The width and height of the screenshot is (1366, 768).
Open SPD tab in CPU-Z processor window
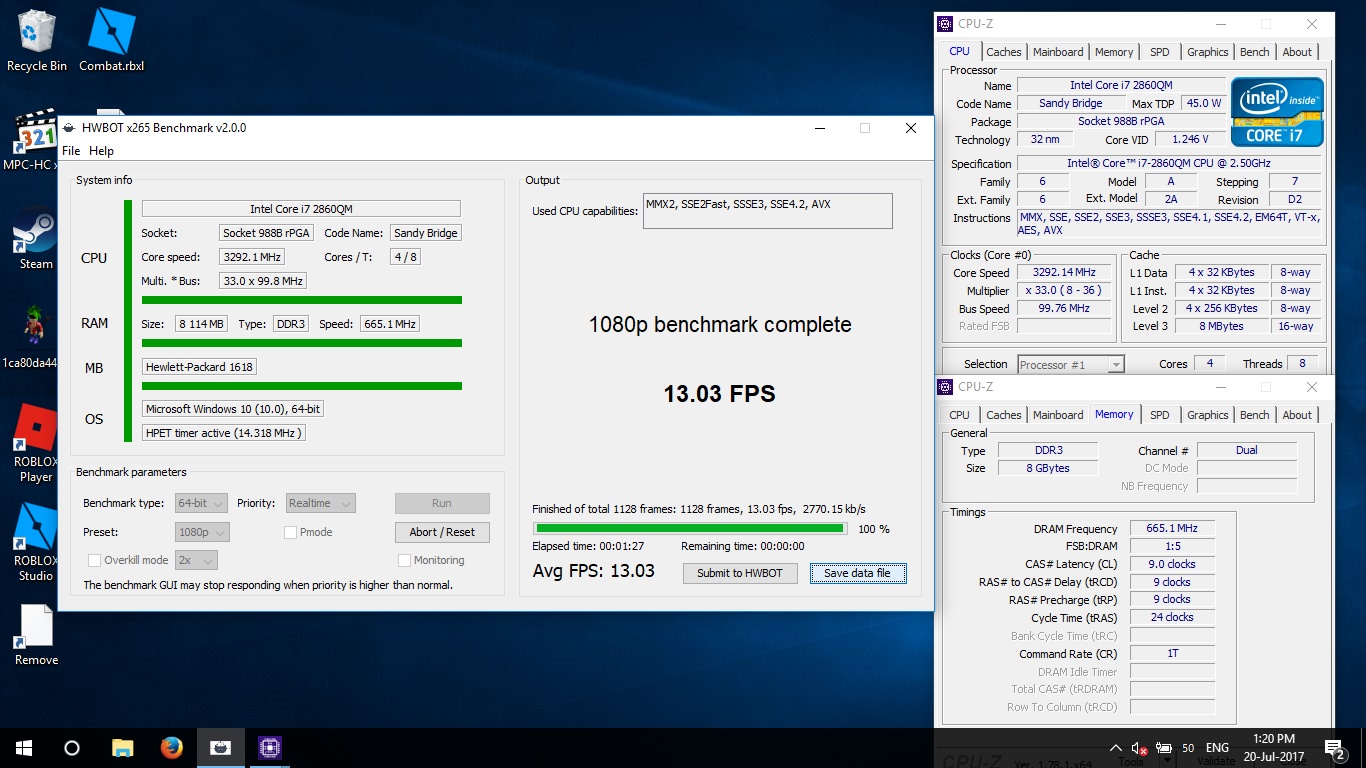tap(1159, 52)
